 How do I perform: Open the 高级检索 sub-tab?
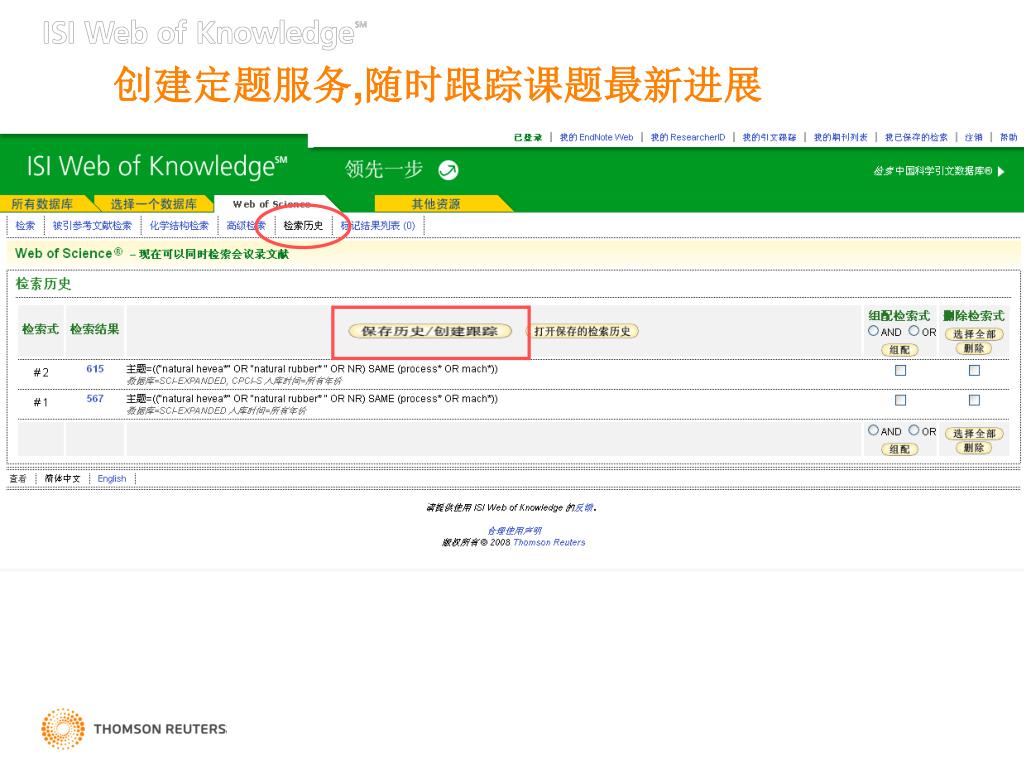[246, 226]
